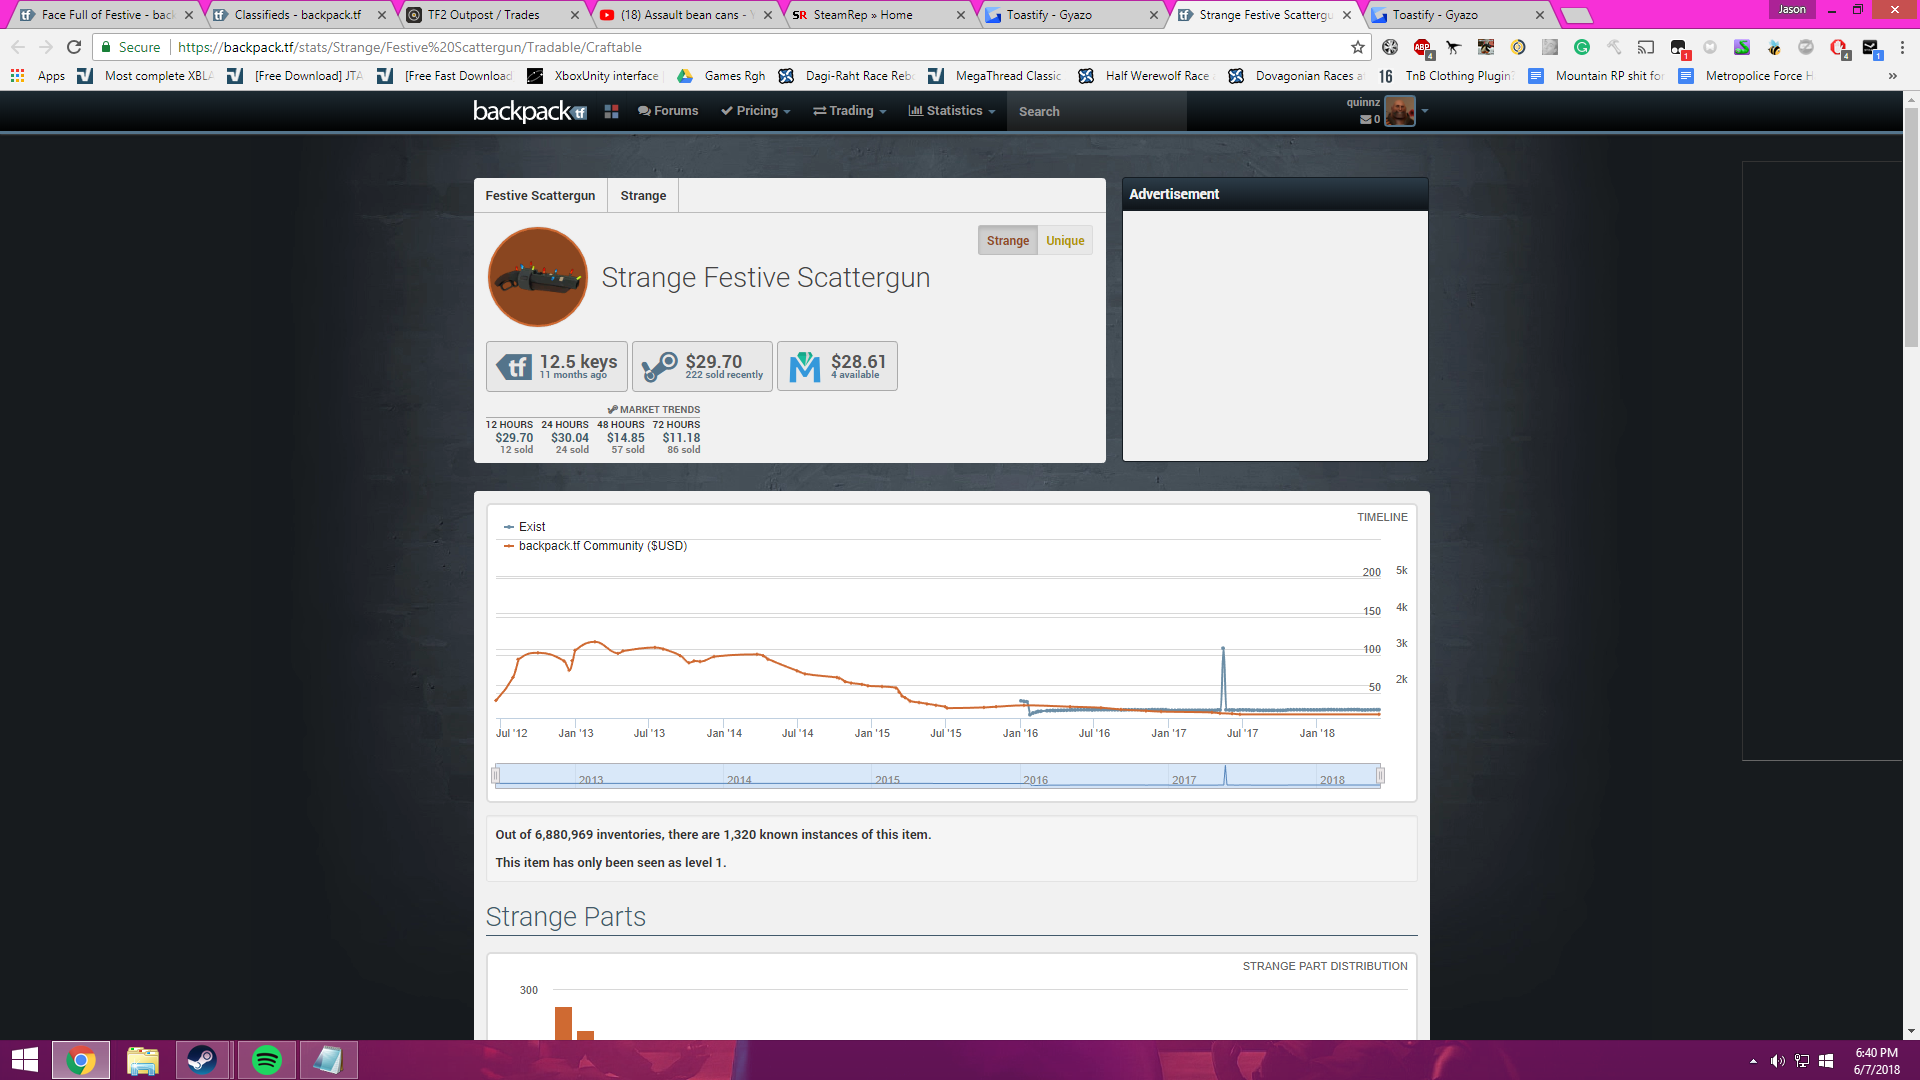Screen dimensions: 1920x1080
Task: Click the Festive Scattergun breadcrumb
Action: (x=540, y=196)
